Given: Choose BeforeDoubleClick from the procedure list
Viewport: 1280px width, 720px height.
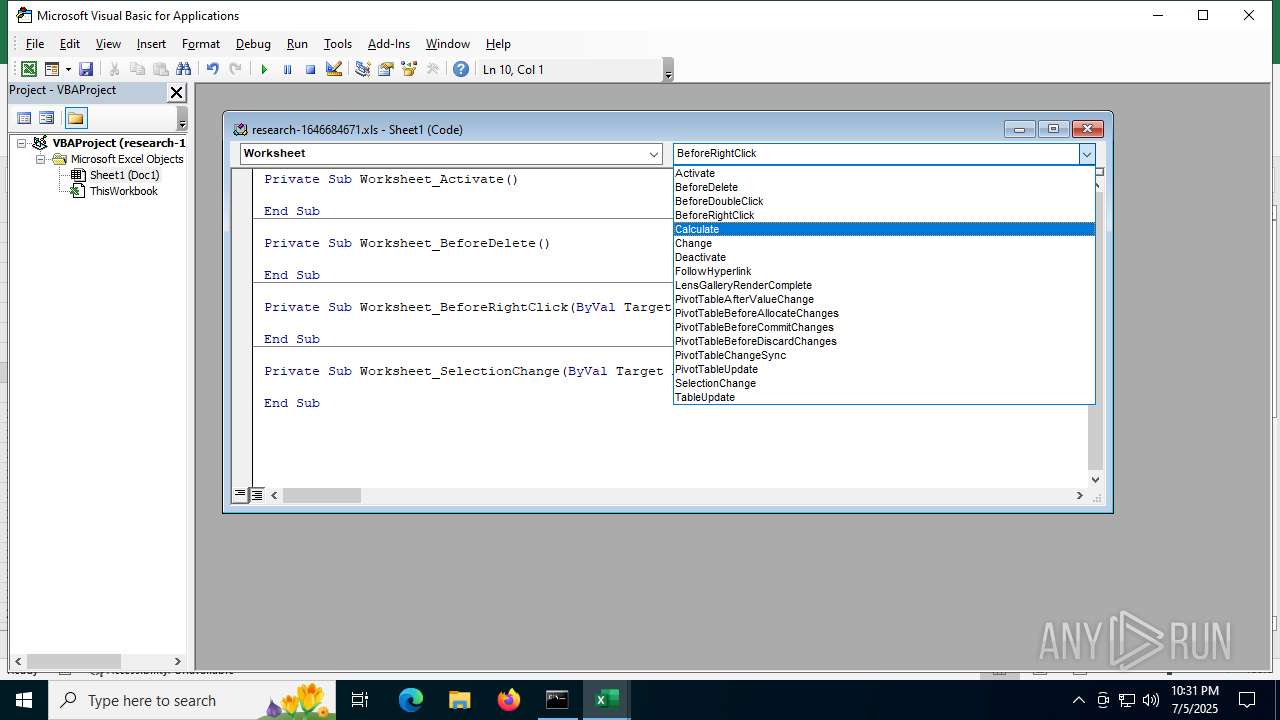Looking at the screenshot, I should tap(884, 201).
